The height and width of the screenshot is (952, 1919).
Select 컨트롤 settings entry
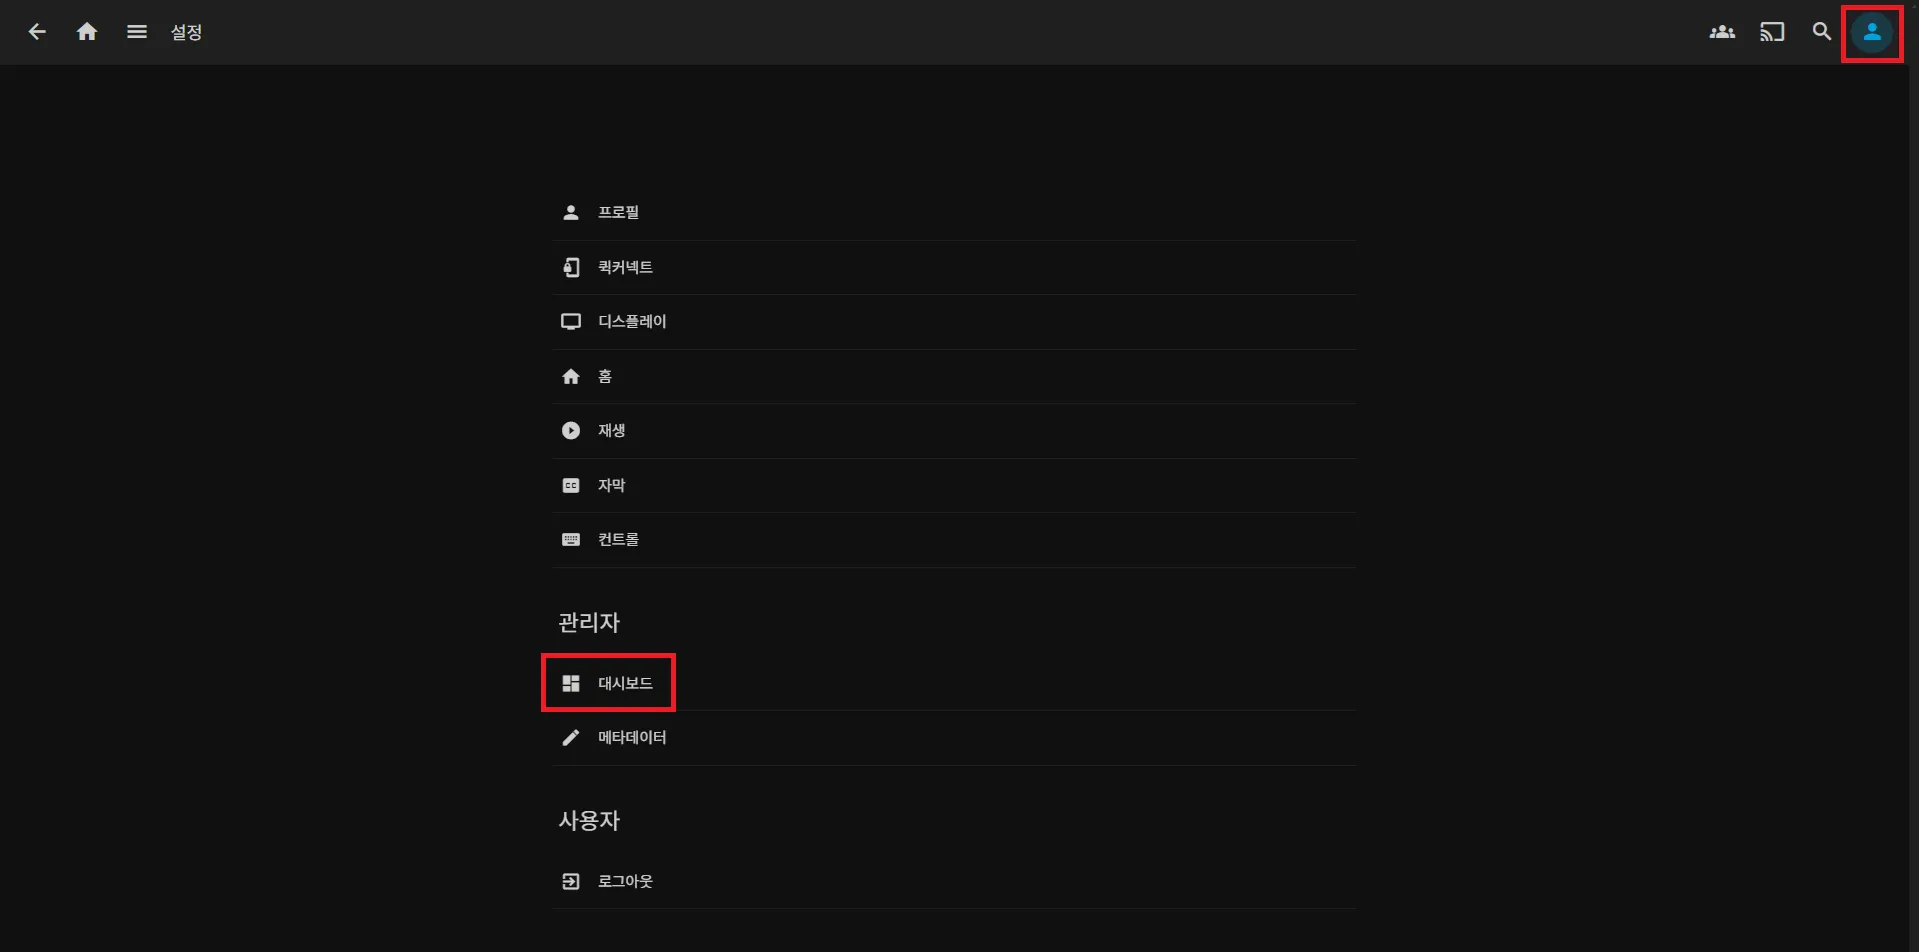coord(618,539)
